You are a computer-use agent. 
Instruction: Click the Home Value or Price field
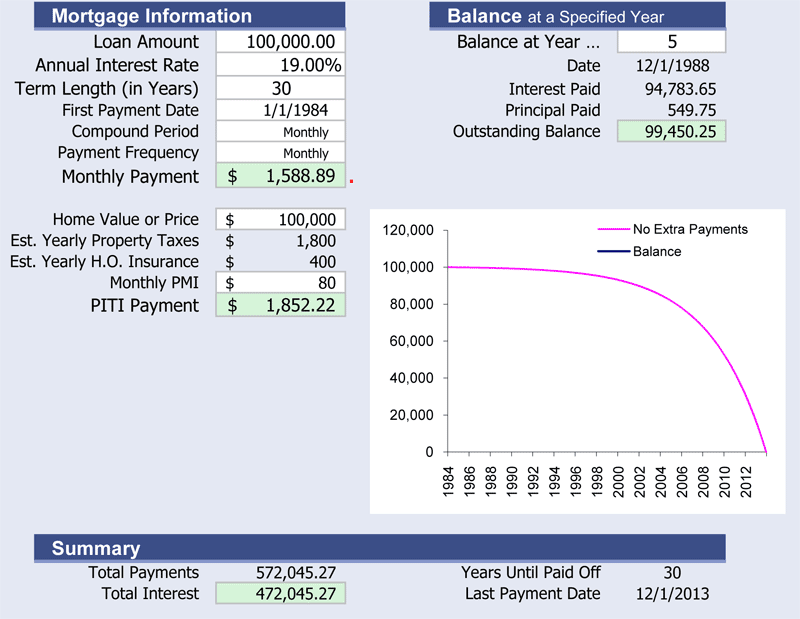point(281,219)
